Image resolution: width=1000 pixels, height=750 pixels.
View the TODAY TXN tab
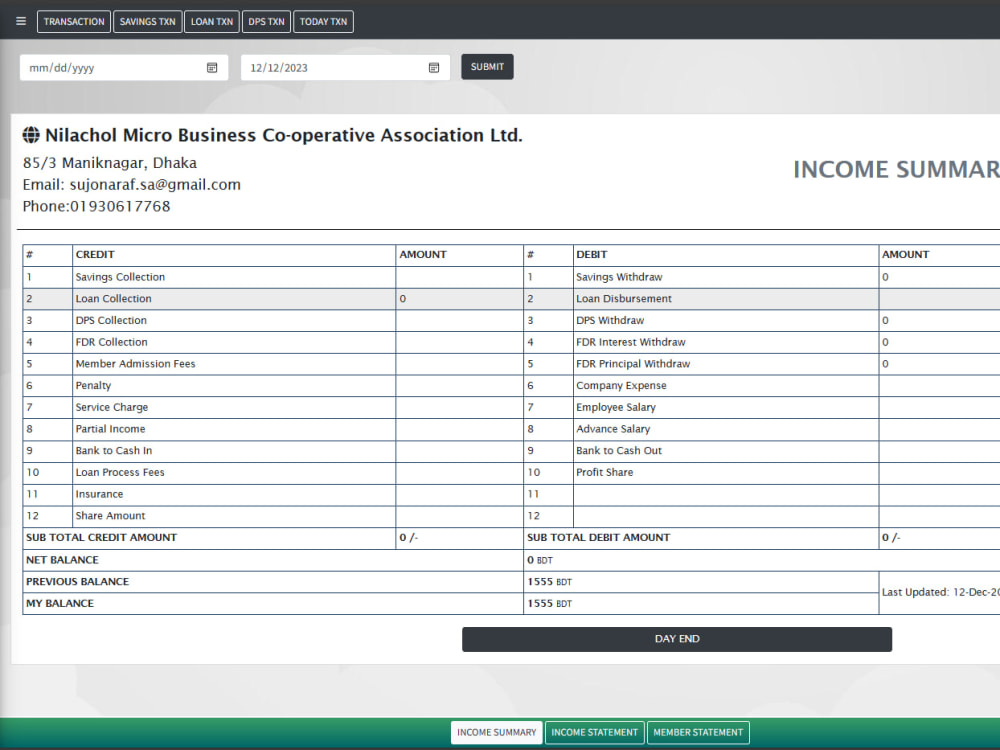[323, 22]
